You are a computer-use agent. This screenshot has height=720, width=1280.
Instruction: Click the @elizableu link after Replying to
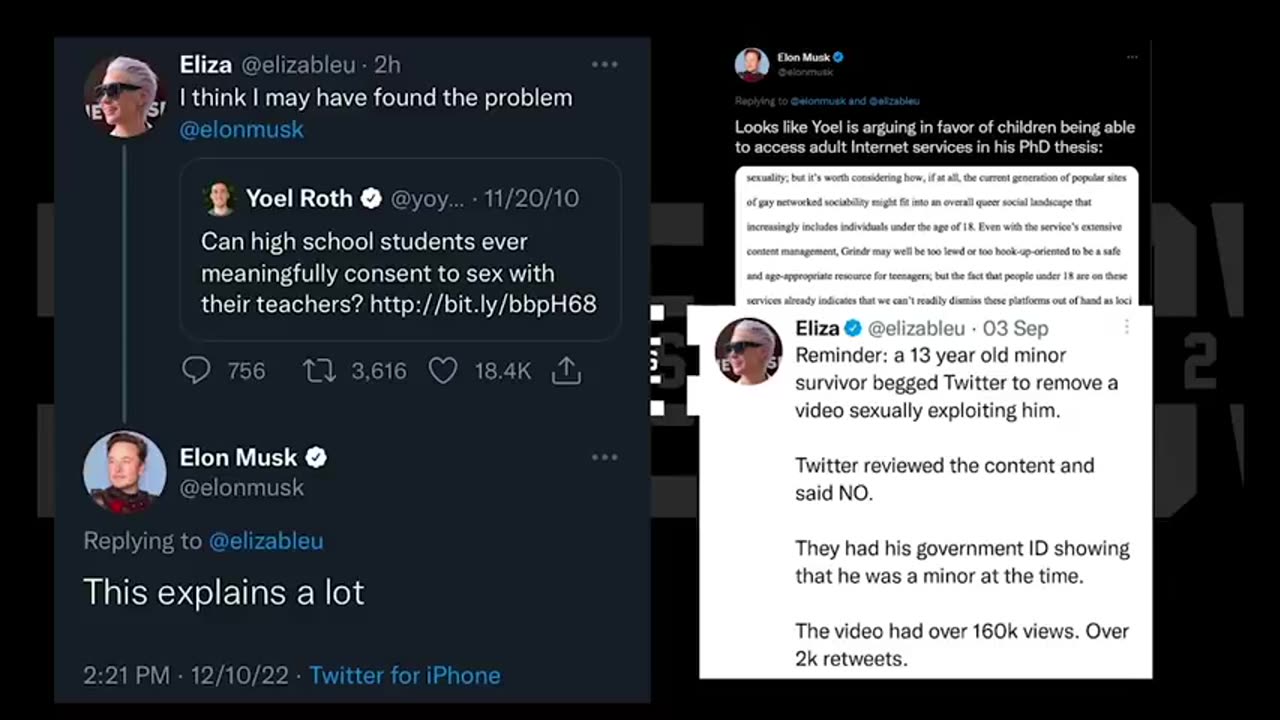pyautogui.click(x=265, y=541)
